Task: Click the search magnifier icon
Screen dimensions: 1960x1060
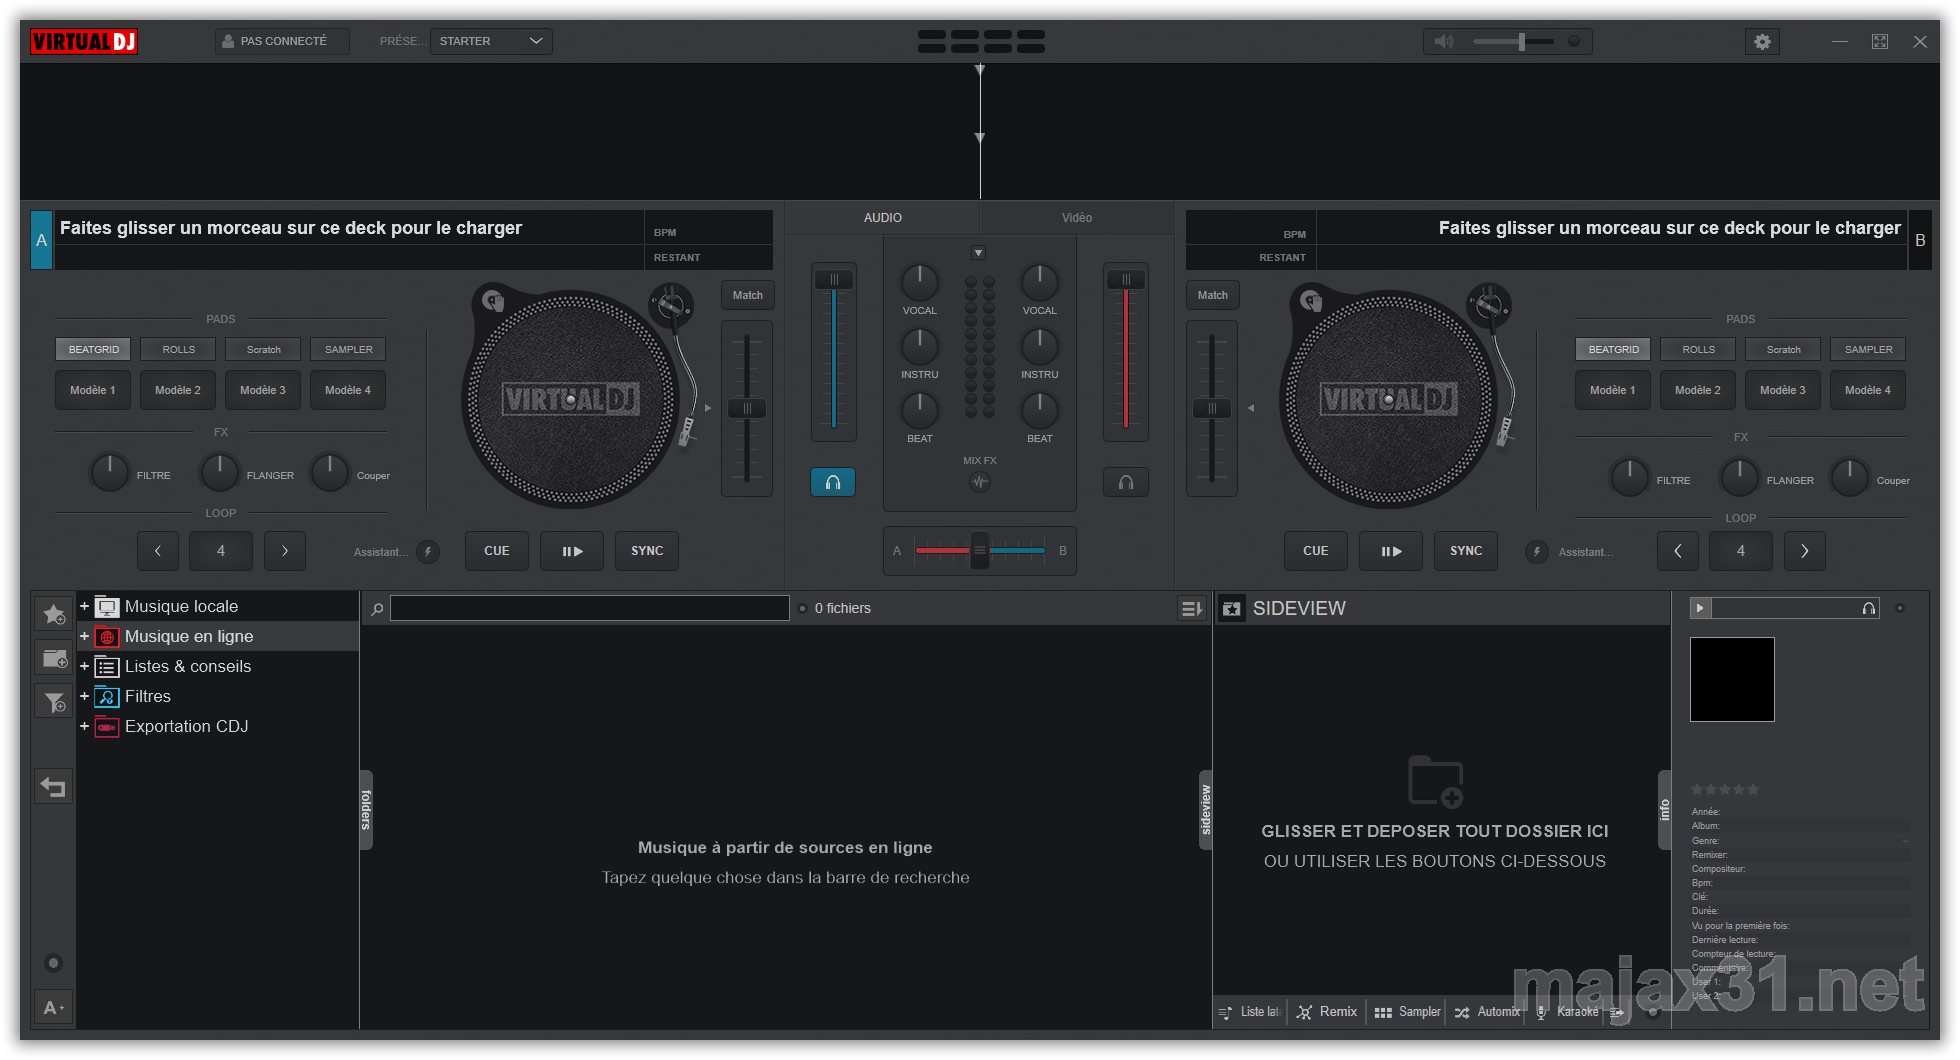Action: (x=377, y=608)
